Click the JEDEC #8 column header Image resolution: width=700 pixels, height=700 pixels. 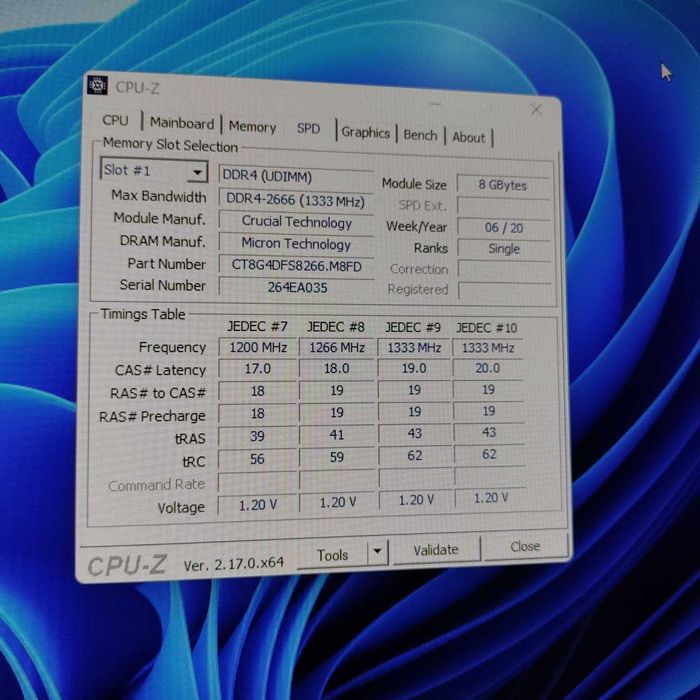336,327
